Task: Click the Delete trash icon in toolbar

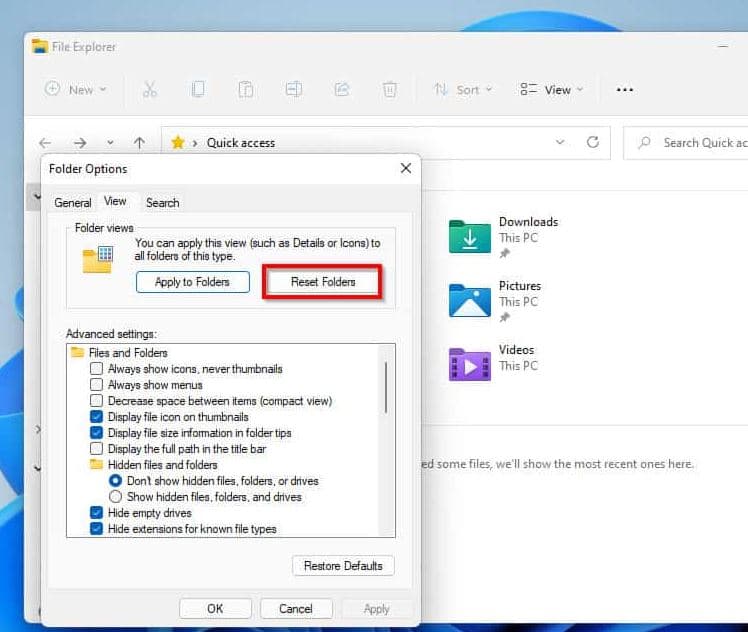Action: click(x=389, y=89)
